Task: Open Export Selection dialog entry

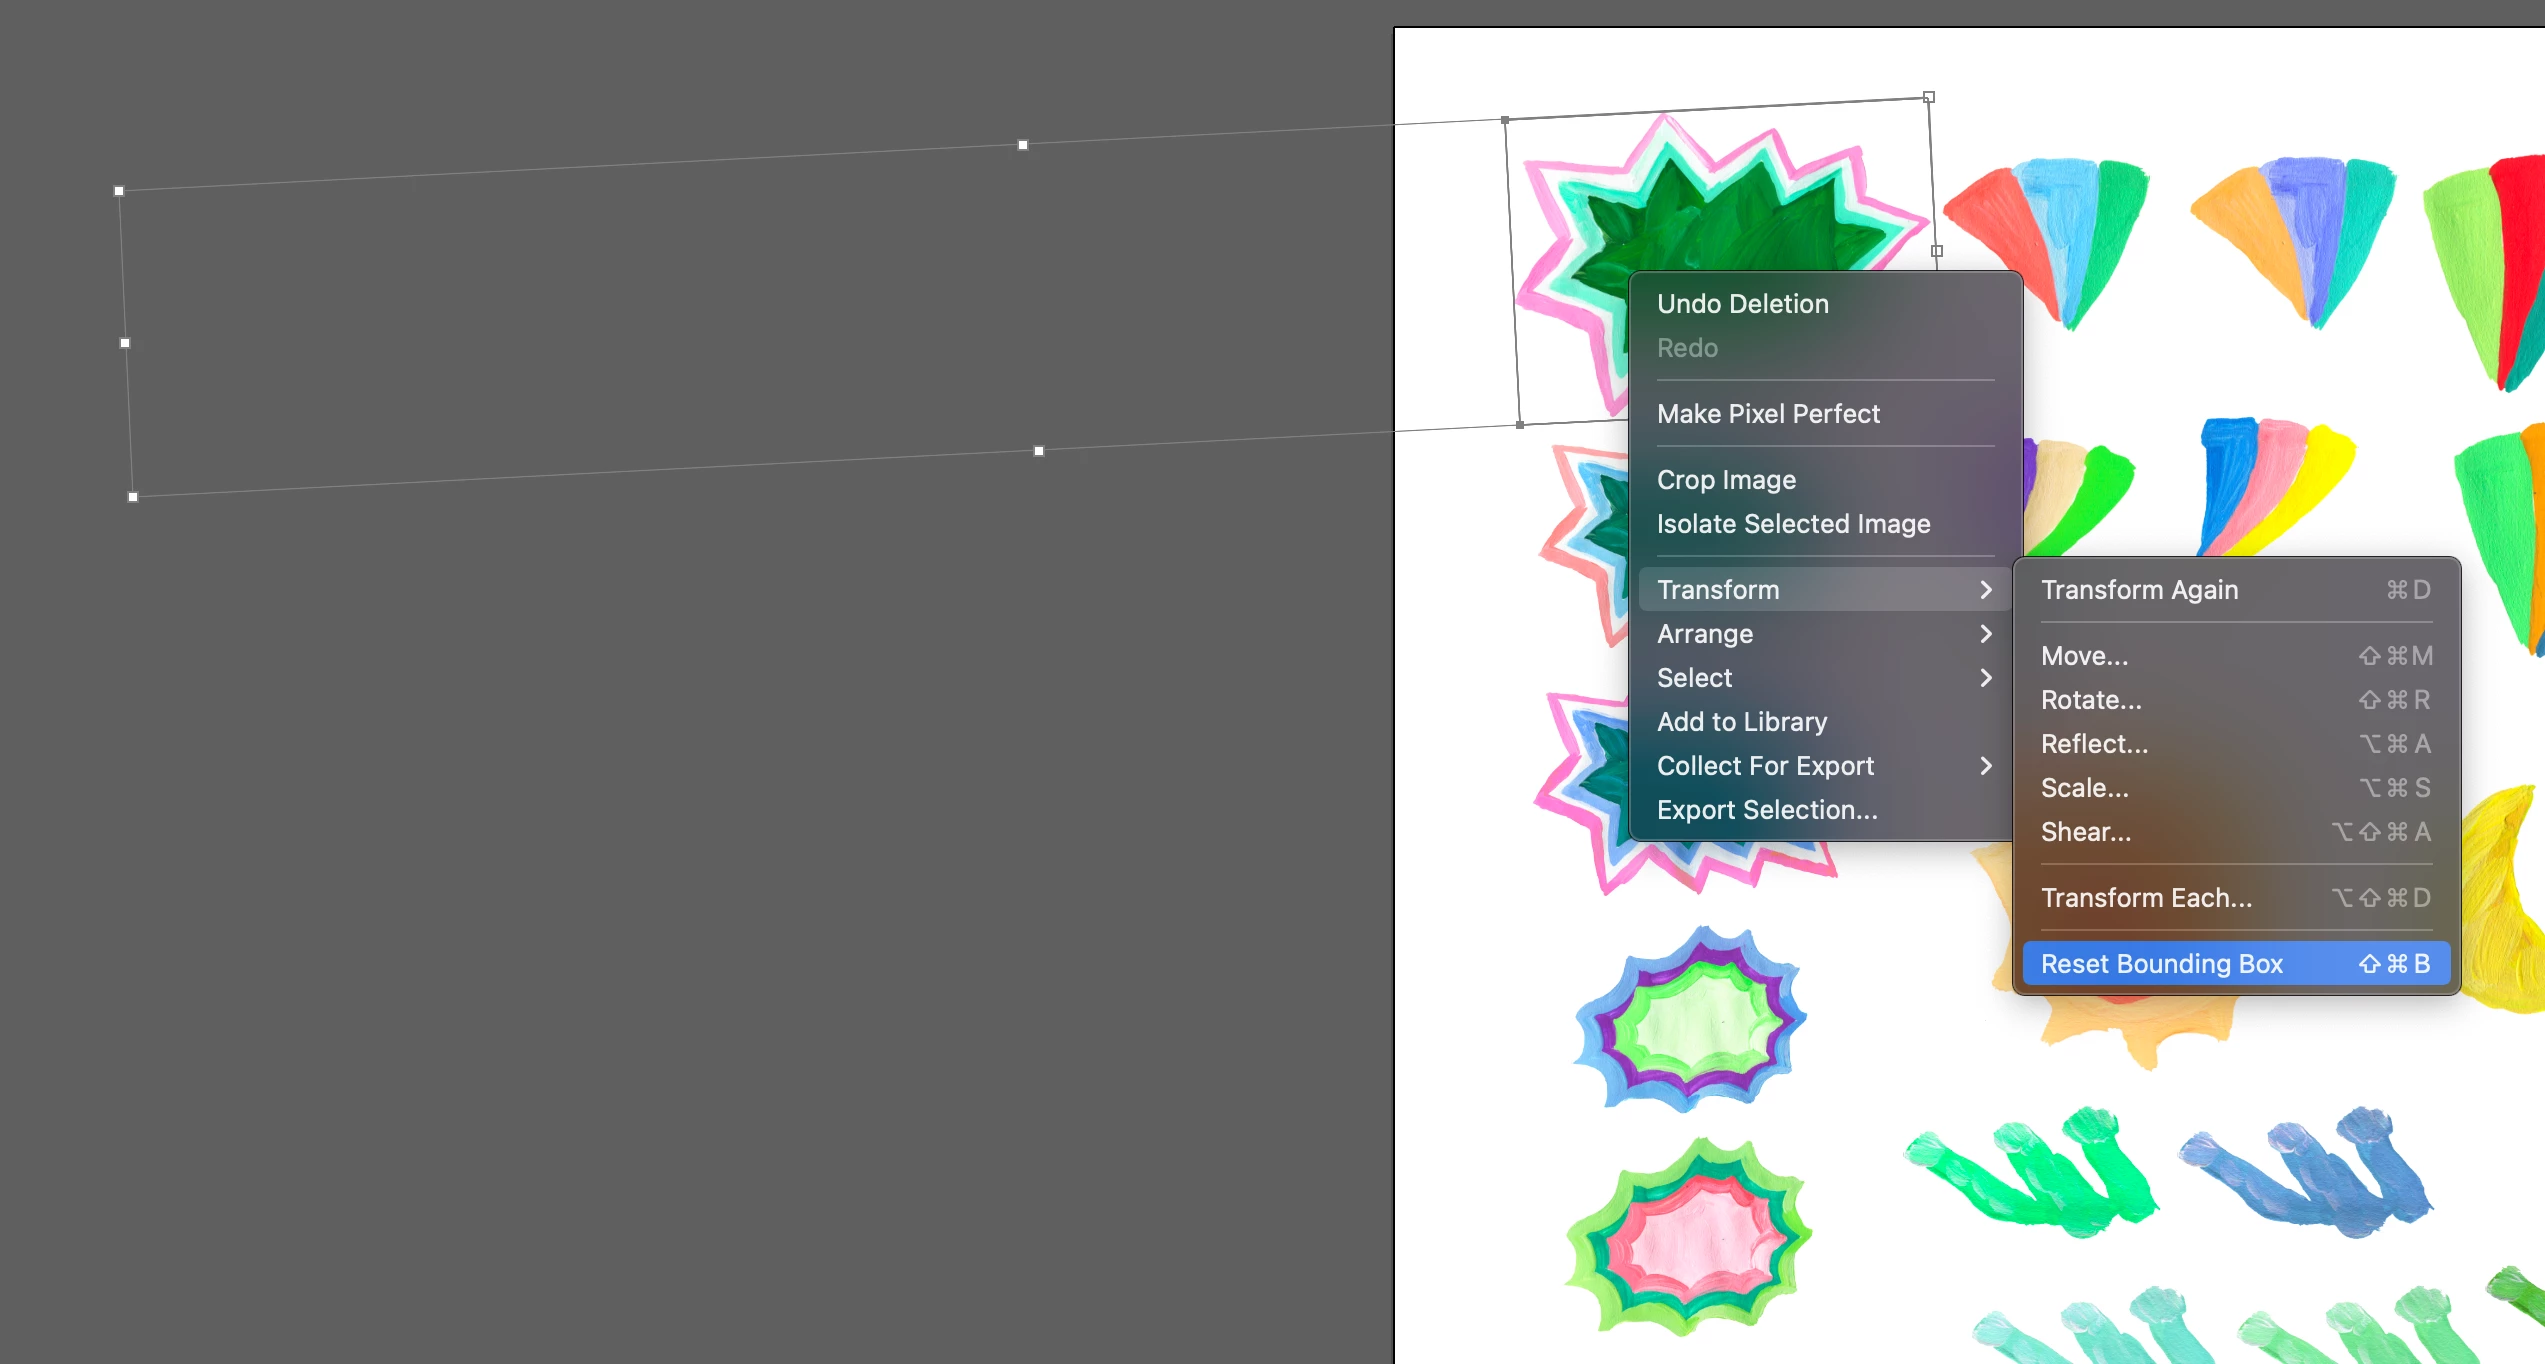Action: tap(1767, 810)
